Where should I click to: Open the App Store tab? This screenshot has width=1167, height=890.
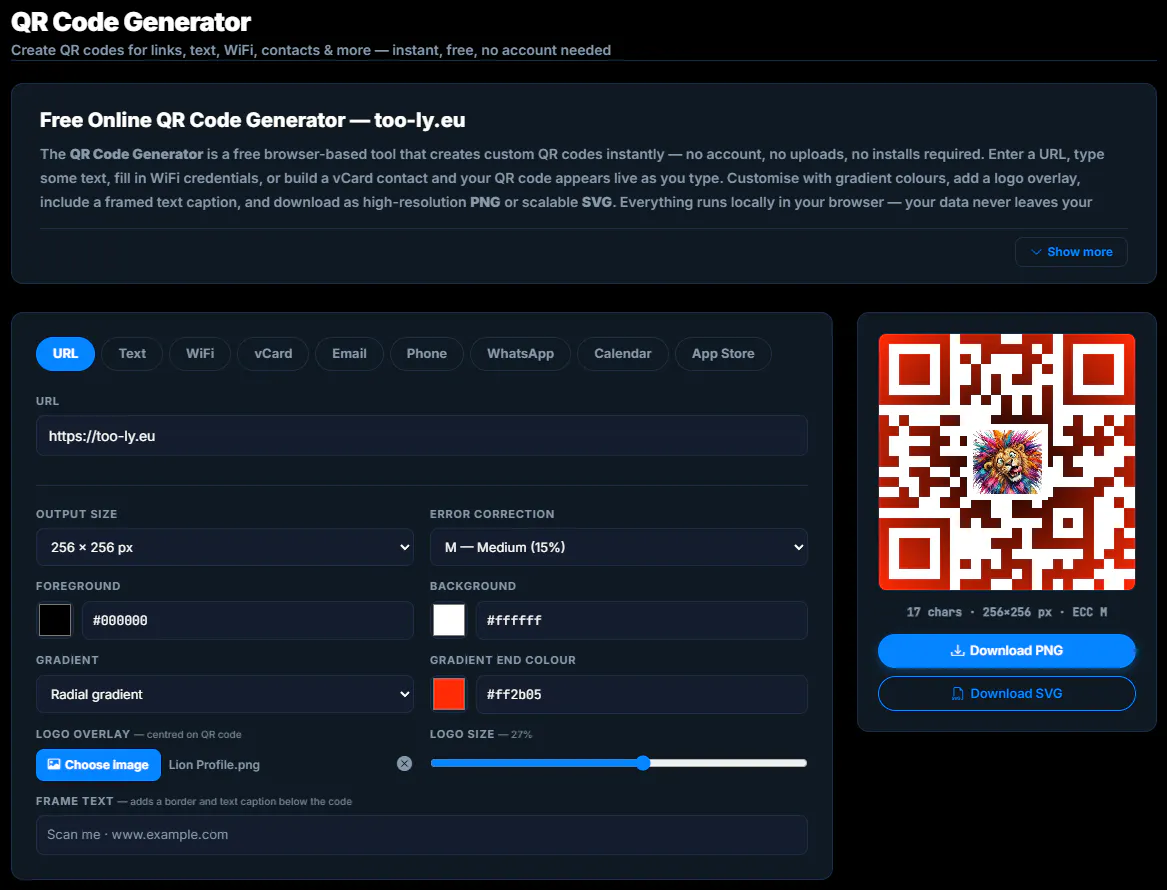[x=723, y=353]
